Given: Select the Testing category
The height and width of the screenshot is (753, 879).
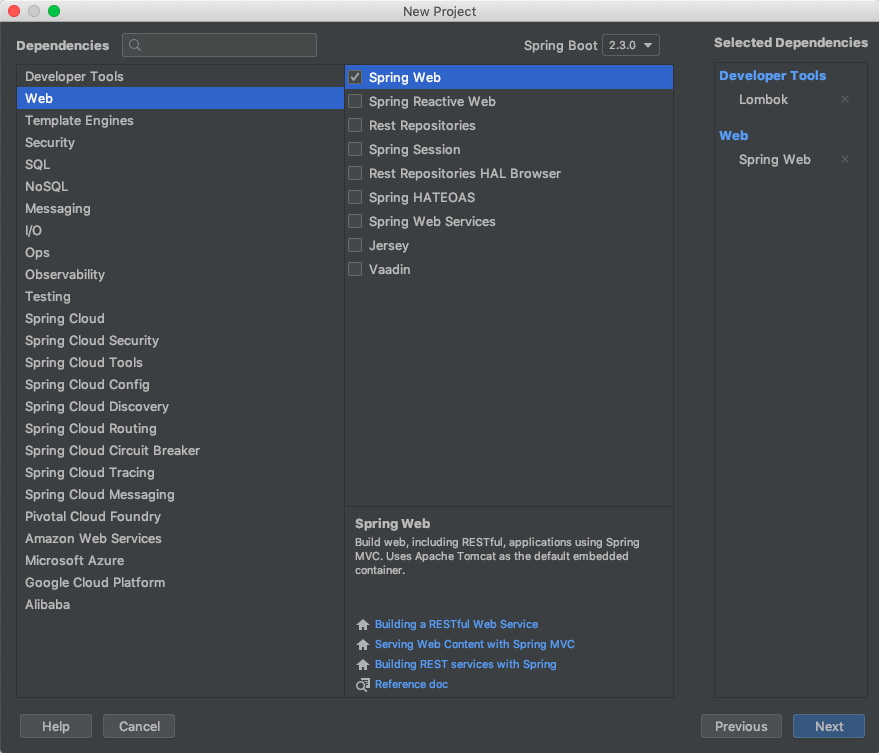Looking at the screenshot, I should 180,297.
